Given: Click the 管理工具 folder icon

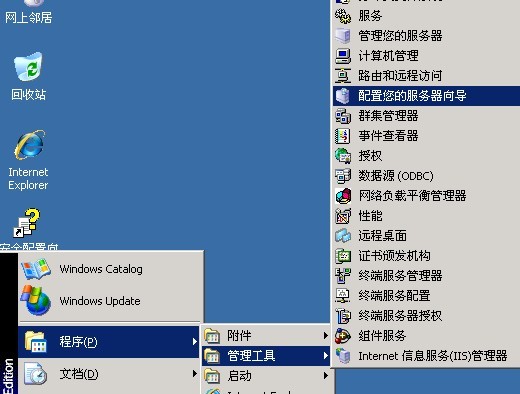Looking at the screenshot, I should (212, 356).
